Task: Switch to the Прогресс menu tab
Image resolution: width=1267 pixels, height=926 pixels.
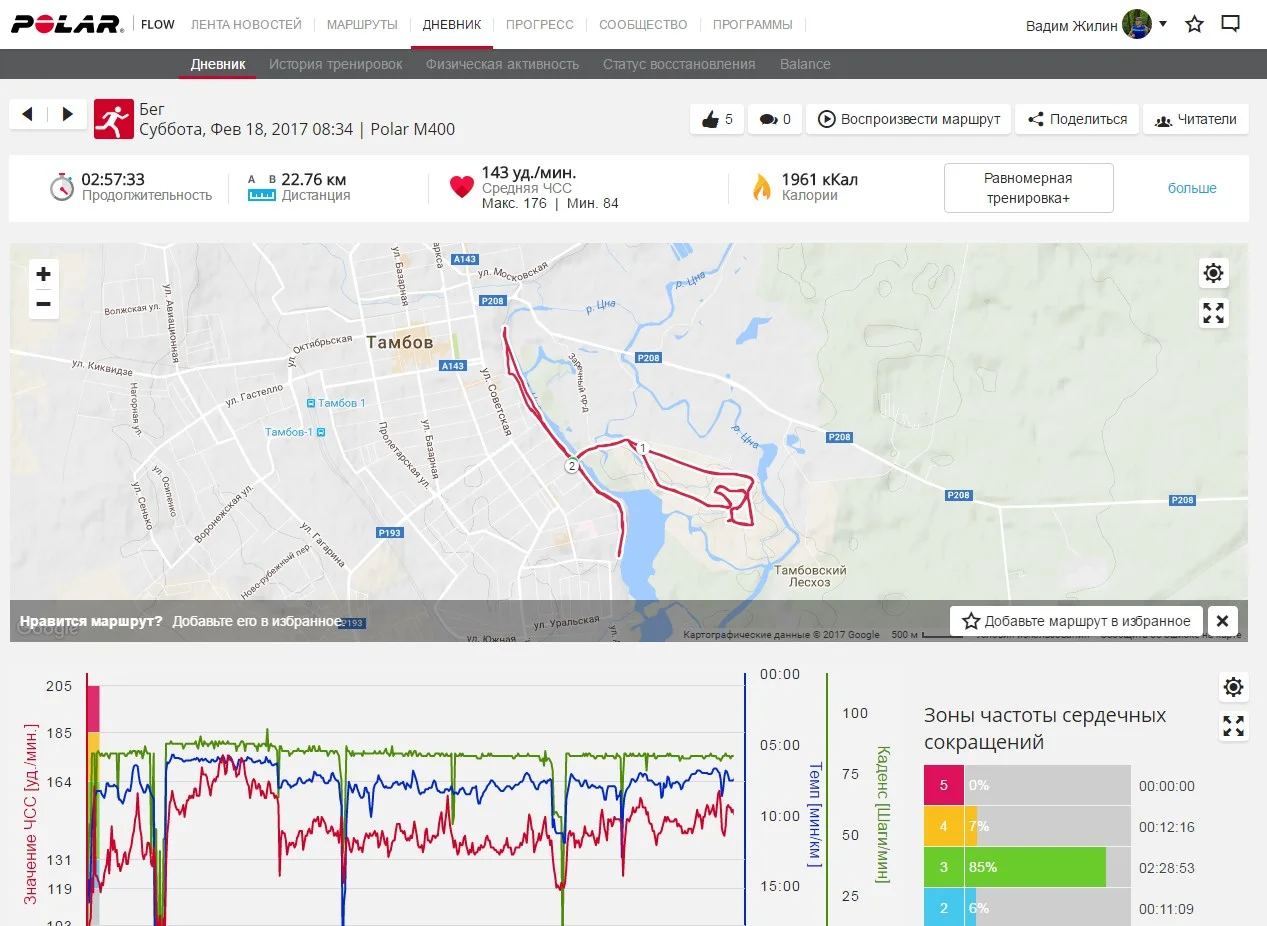Action: 539,24
